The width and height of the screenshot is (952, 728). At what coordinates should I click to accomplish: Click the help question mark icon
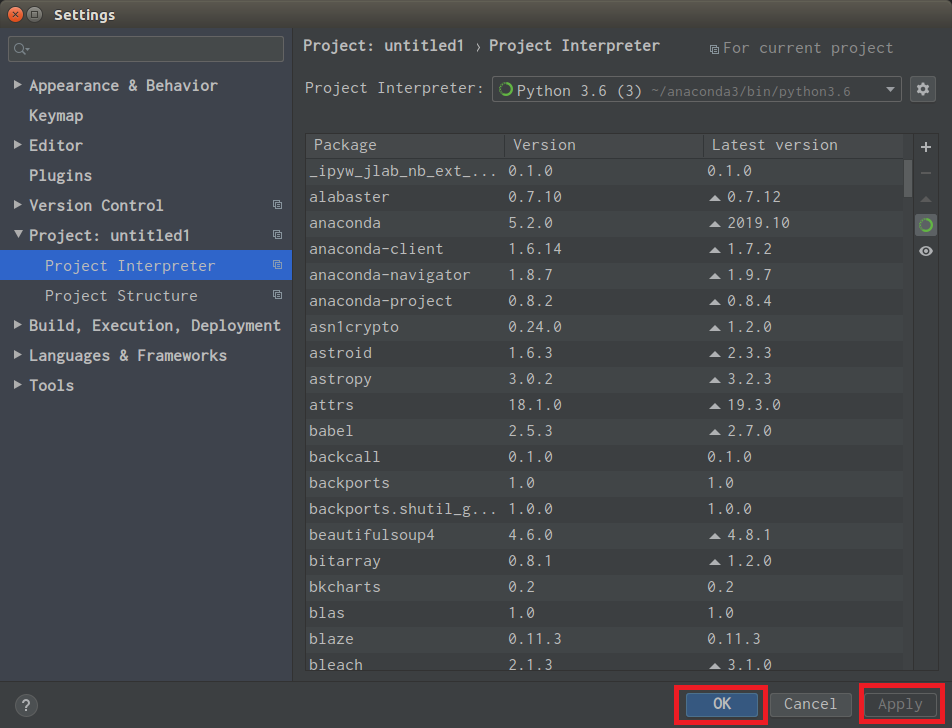(26, 705)
